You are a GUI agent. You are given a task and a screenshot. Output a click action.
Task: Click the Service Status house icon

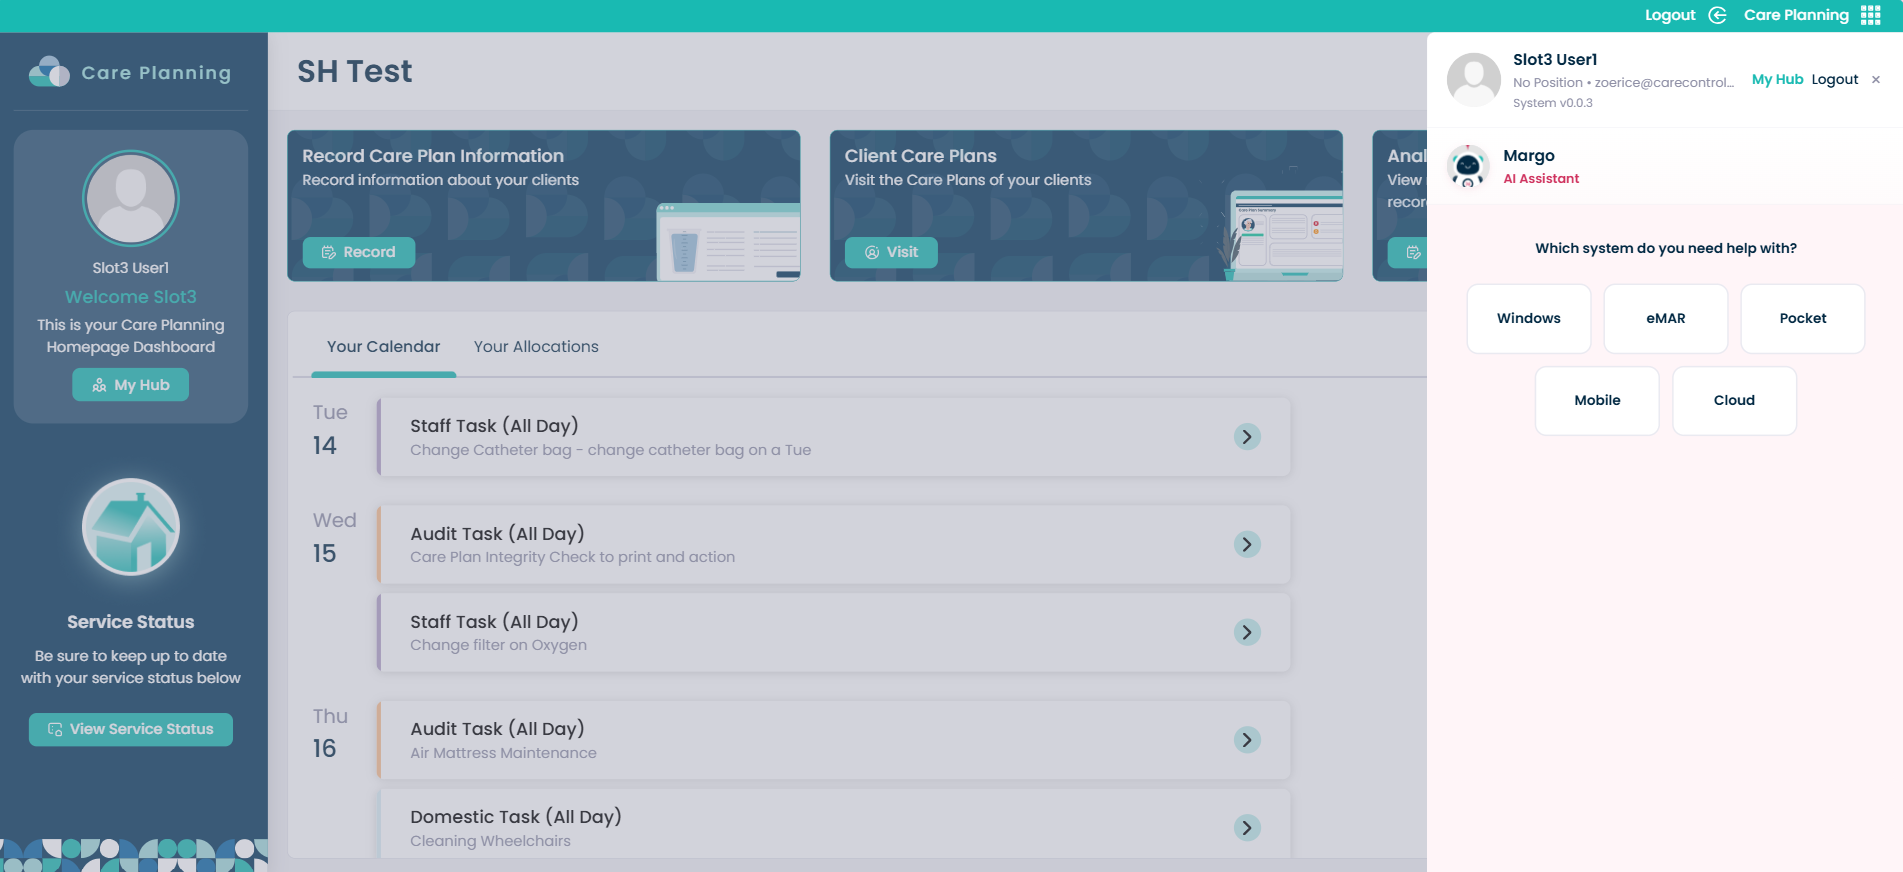(x=131, y=527)
